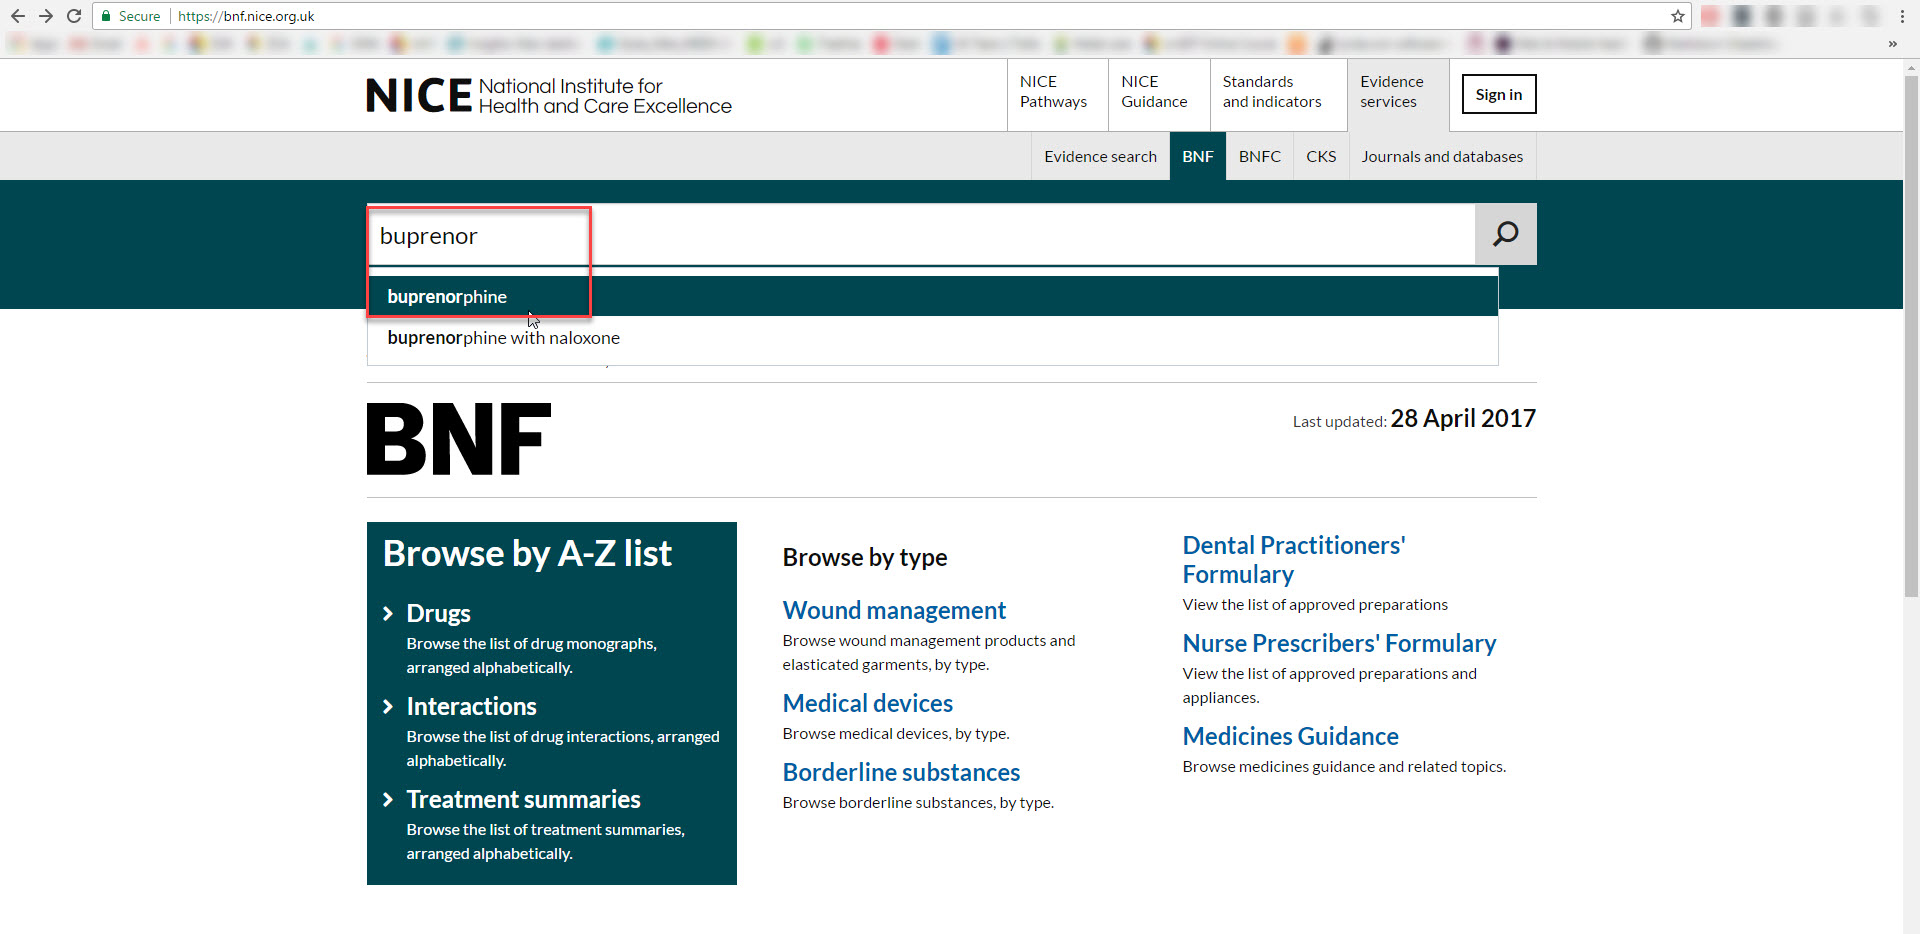Click the browser forward arrow
1920x934 pixels.
pyautogui.click(x=46, y=16)
